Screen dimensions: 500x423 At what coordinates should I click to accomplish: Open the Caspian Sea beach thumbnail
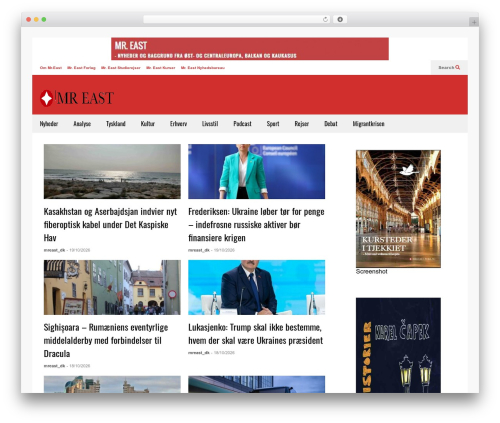(112, 171)
